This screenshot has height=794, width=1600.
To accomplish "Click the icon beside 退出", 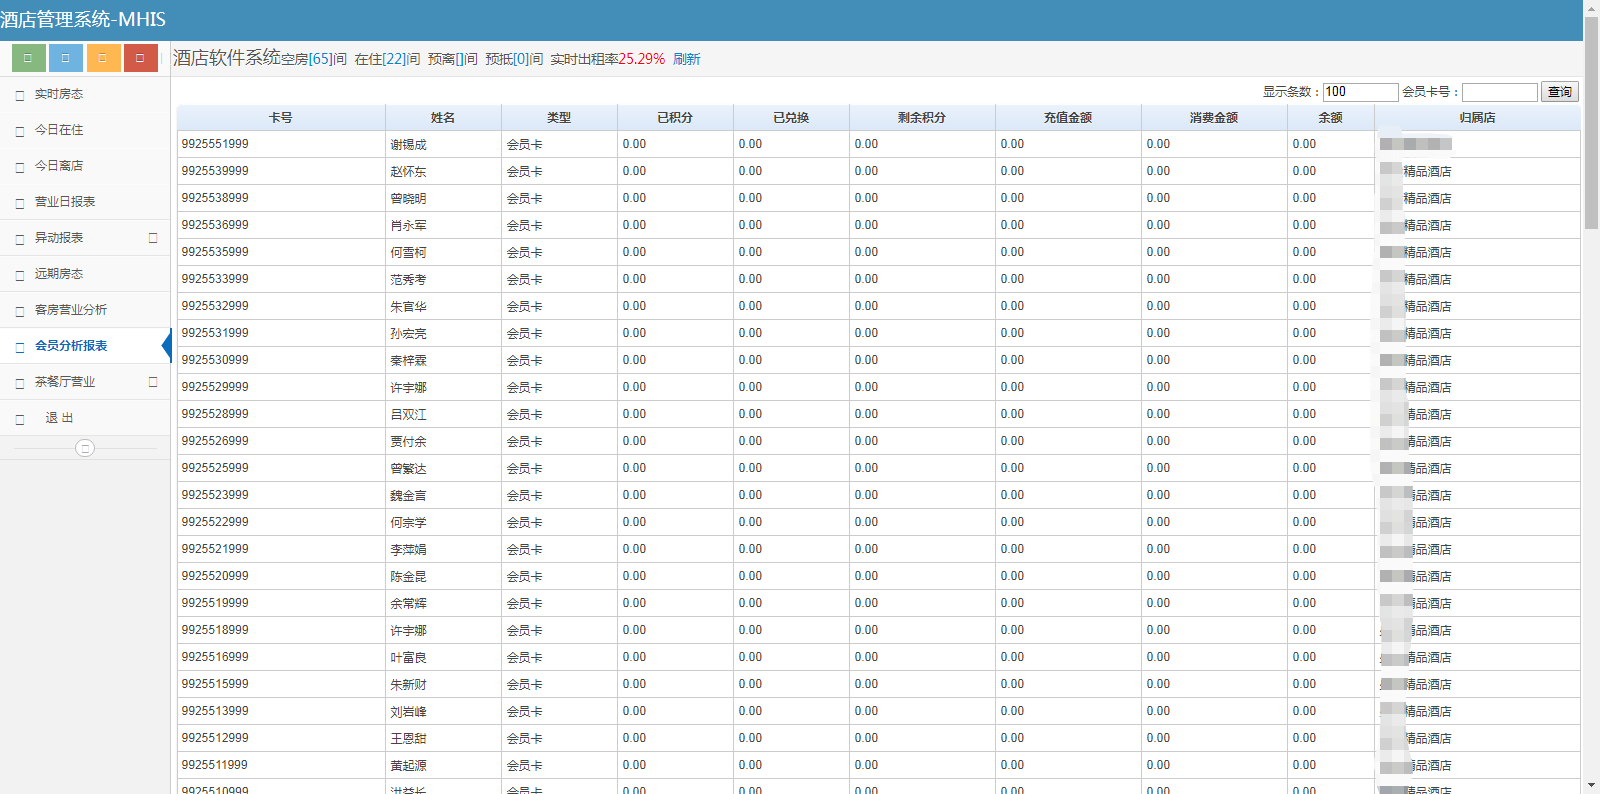I will click(20, 419).
